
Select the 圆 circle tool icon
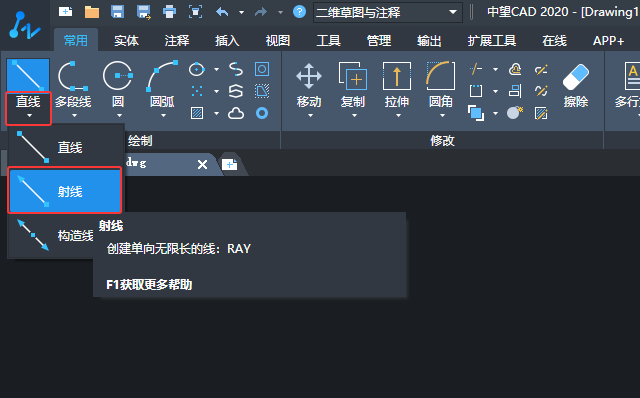tap(118, 76)
